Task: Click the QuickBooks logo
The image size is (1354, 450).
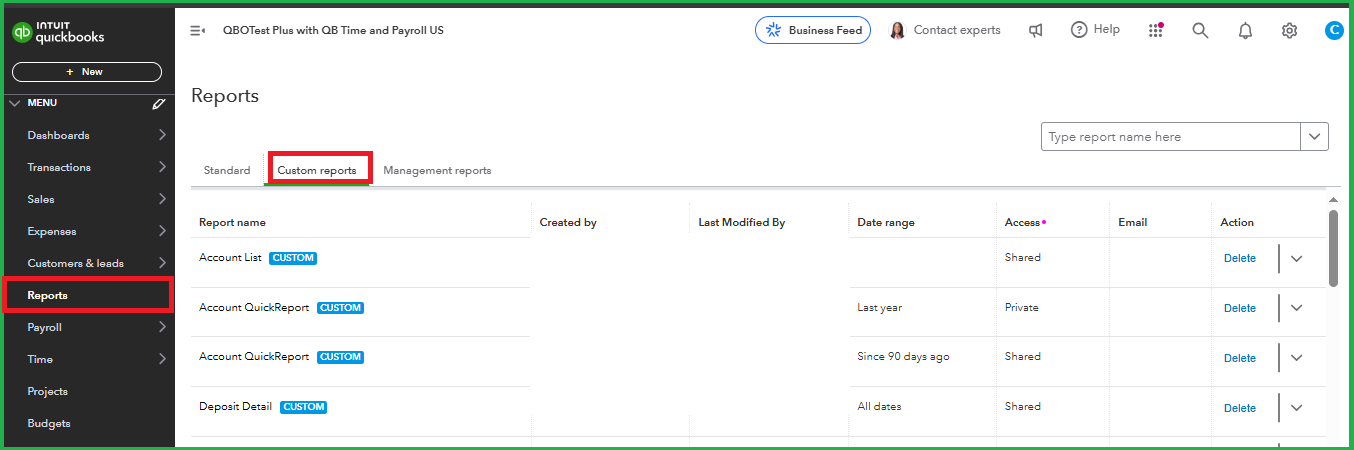Action: click(x=58, y=32)
